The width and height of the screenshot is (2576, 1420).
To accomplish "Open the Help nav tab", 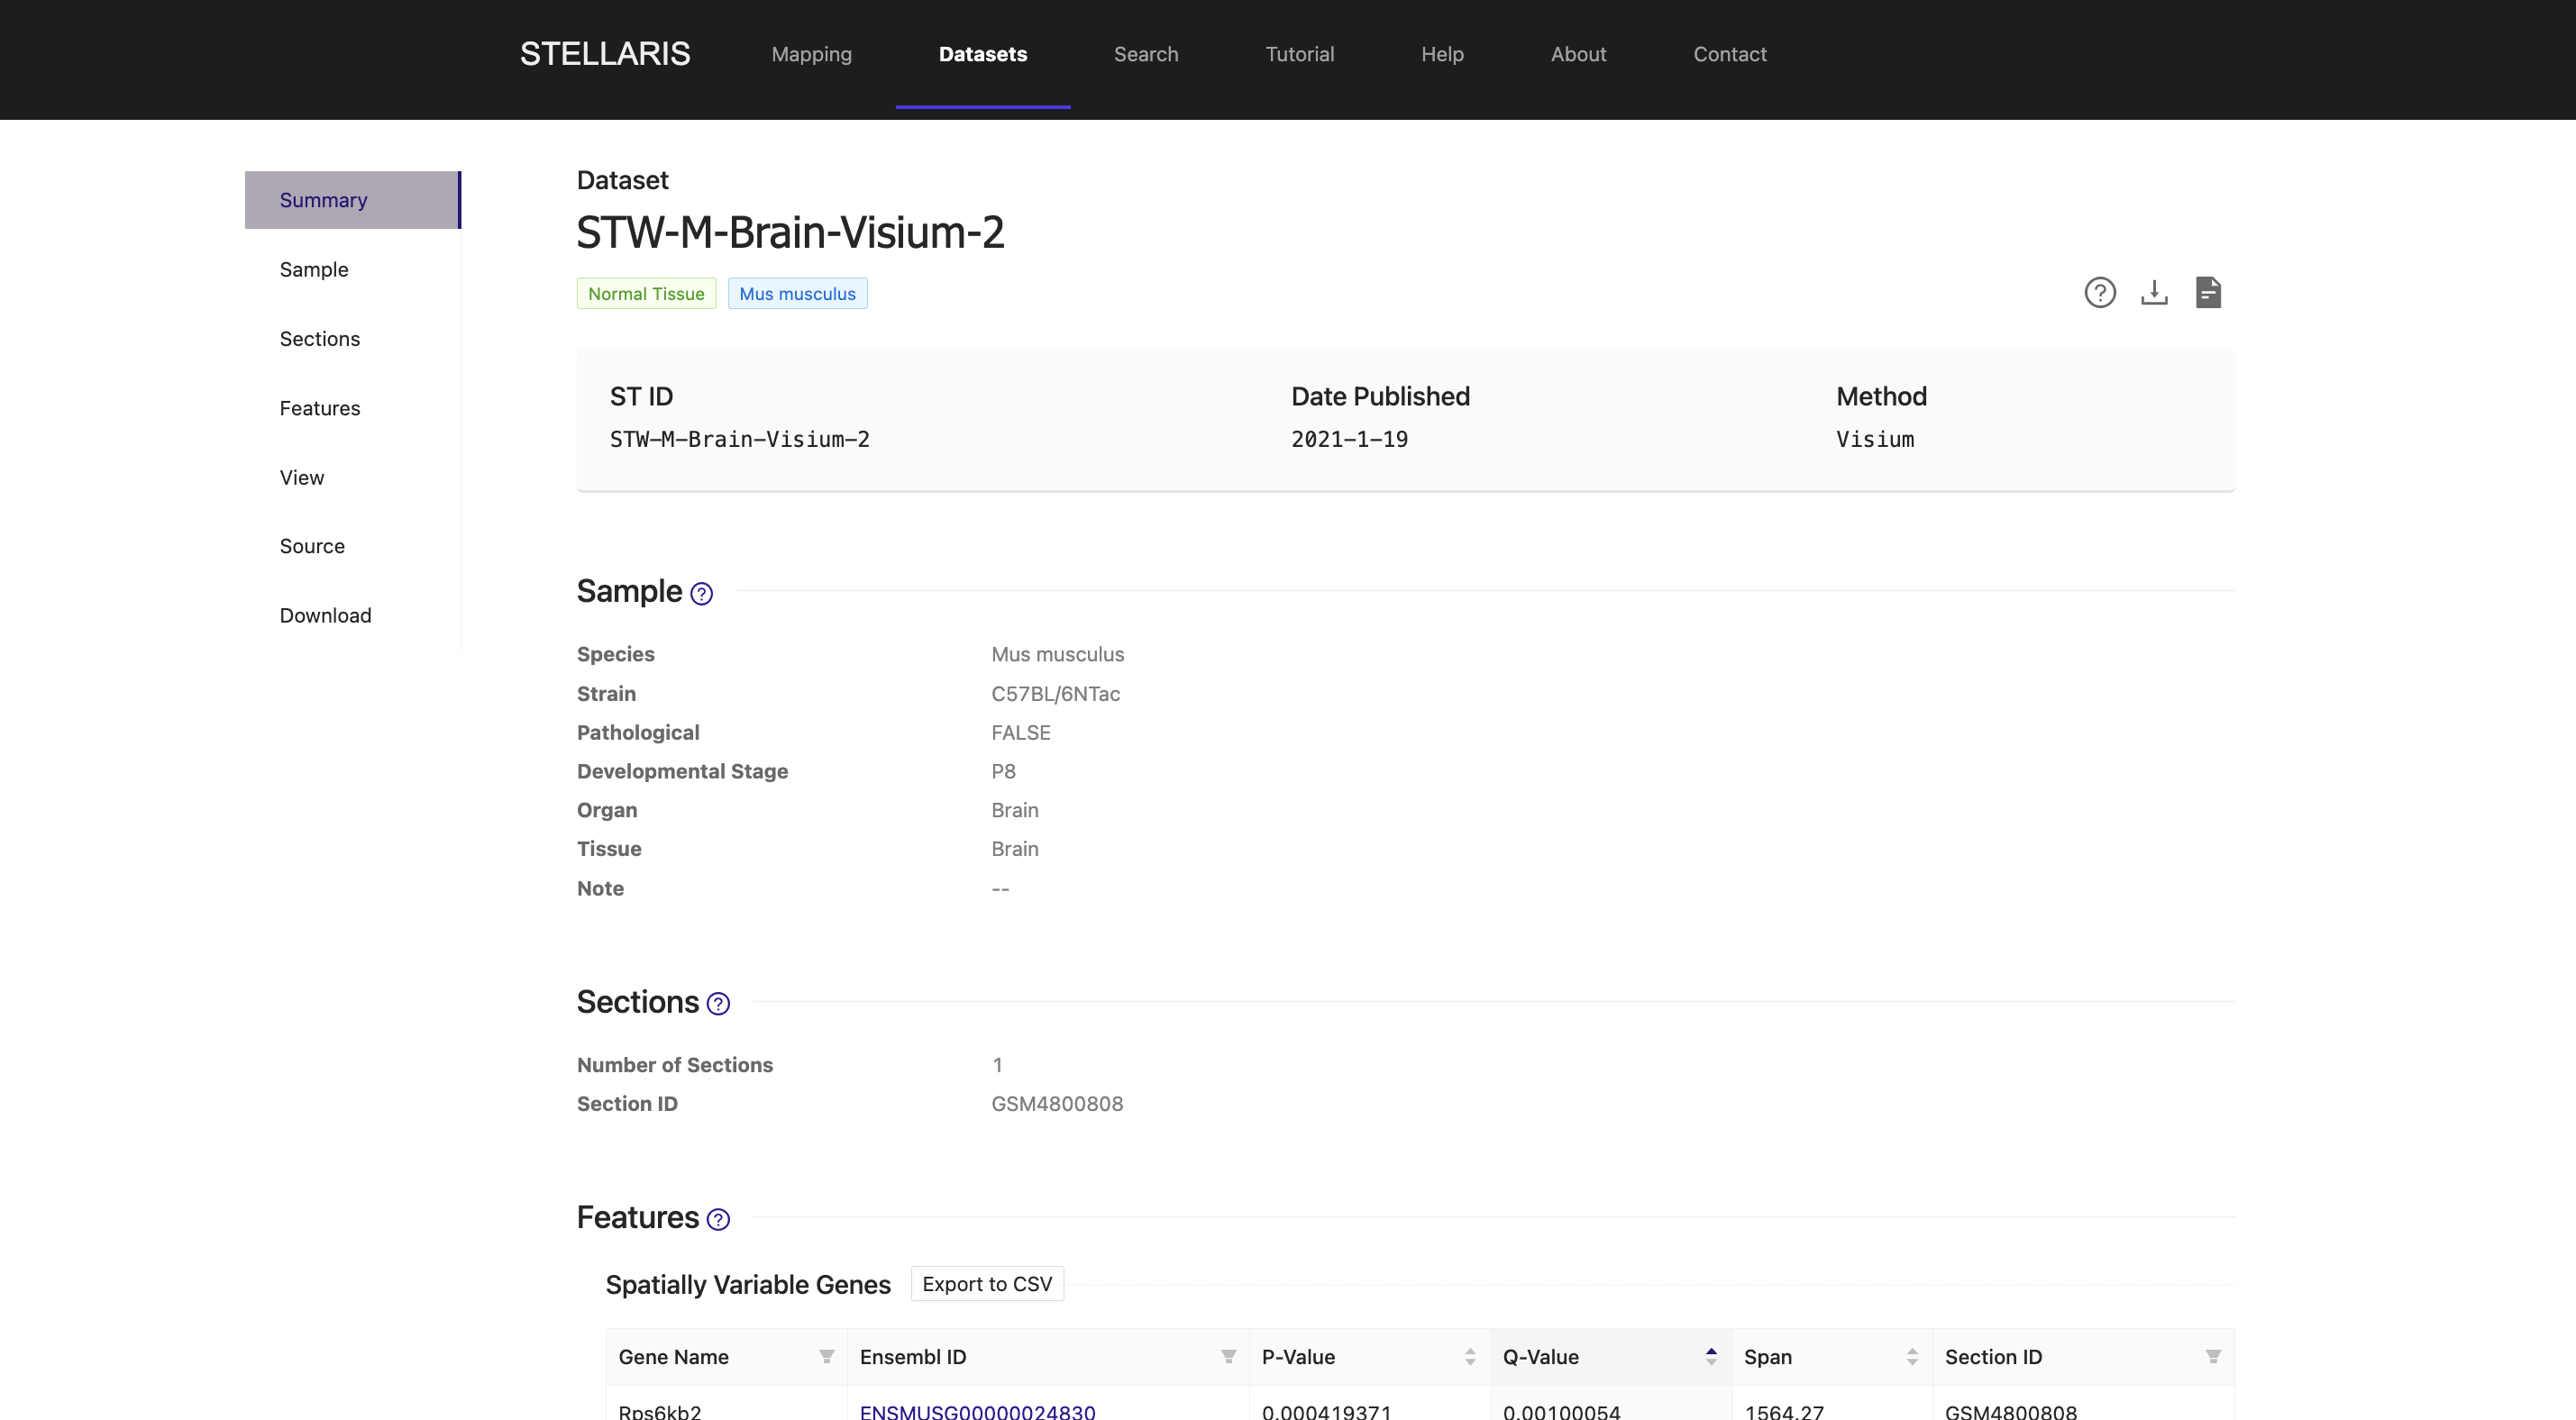I will click(x=1442, y=54).
